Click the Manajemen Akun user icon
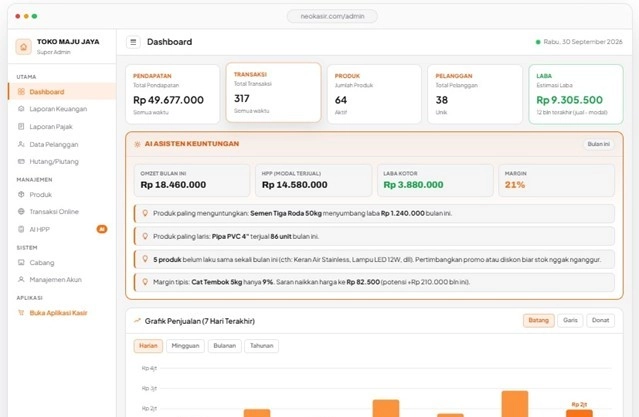639x417 pixels. [x=21, y=280]
